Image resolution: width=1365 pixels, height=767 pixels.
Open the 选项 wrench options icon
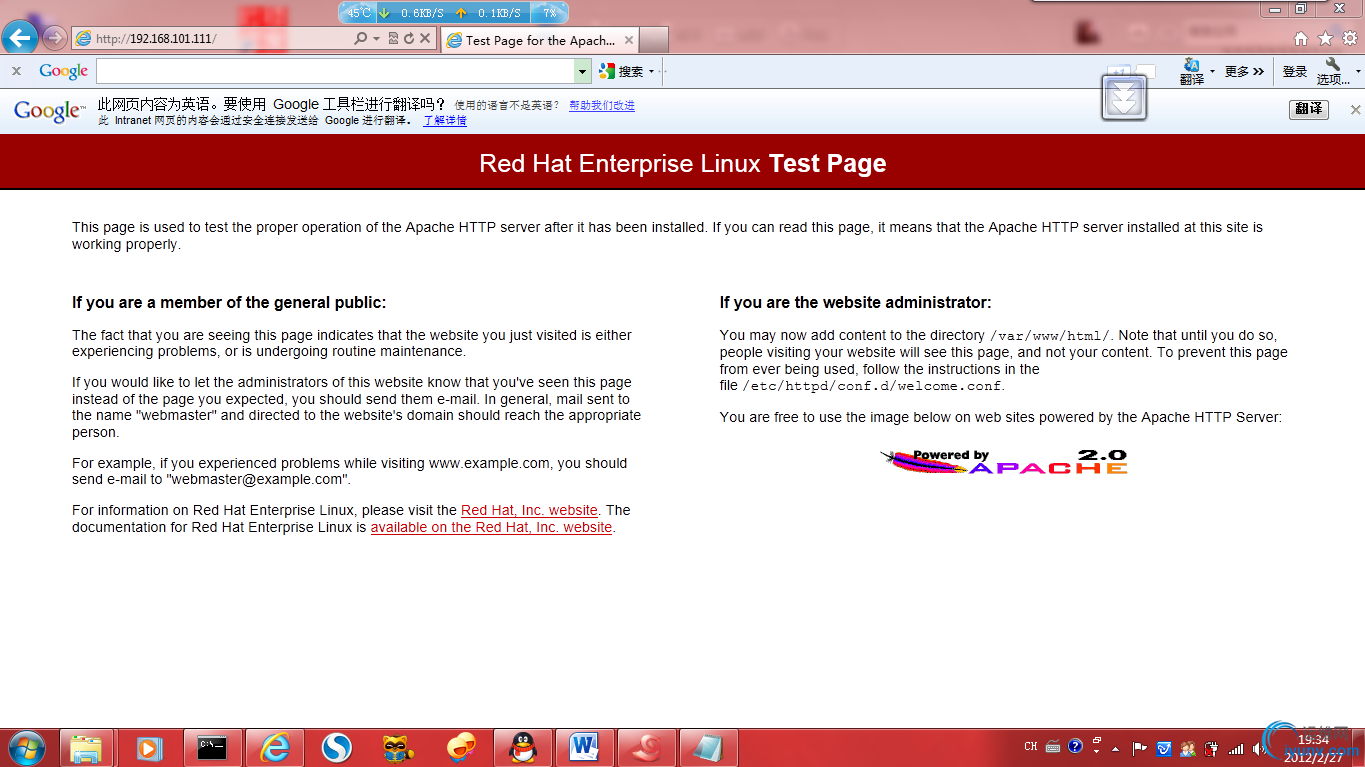[x=1332, y=71]
